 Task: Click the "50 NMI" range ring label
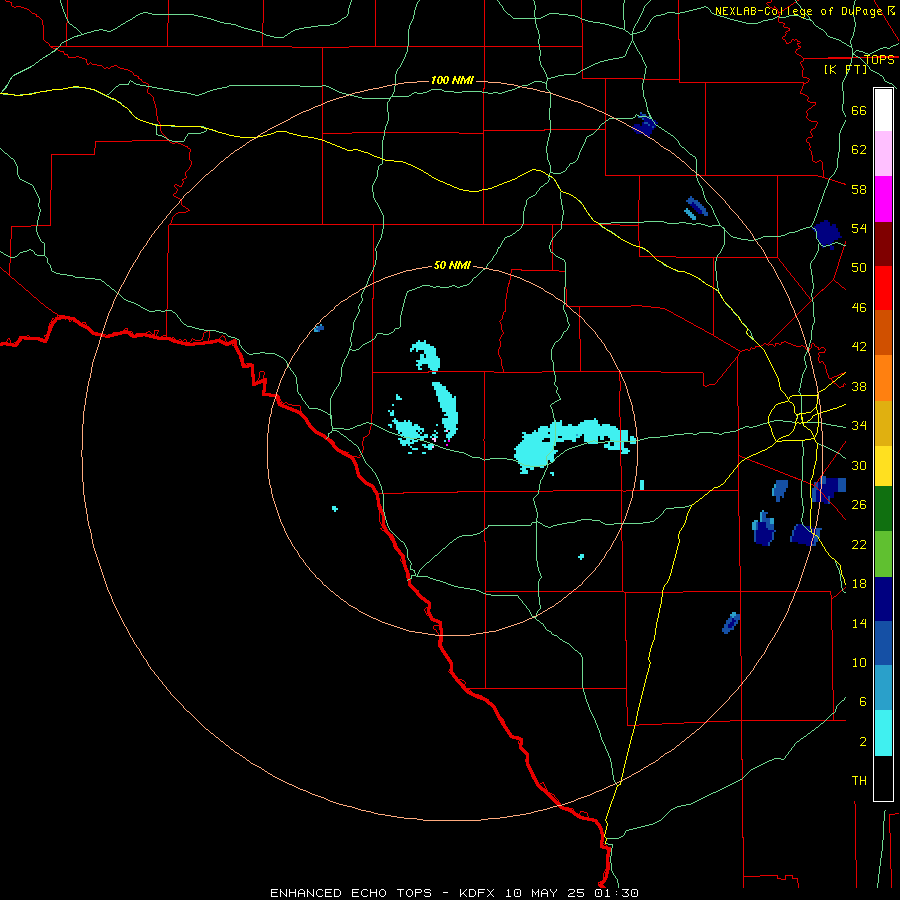point(452,265)
